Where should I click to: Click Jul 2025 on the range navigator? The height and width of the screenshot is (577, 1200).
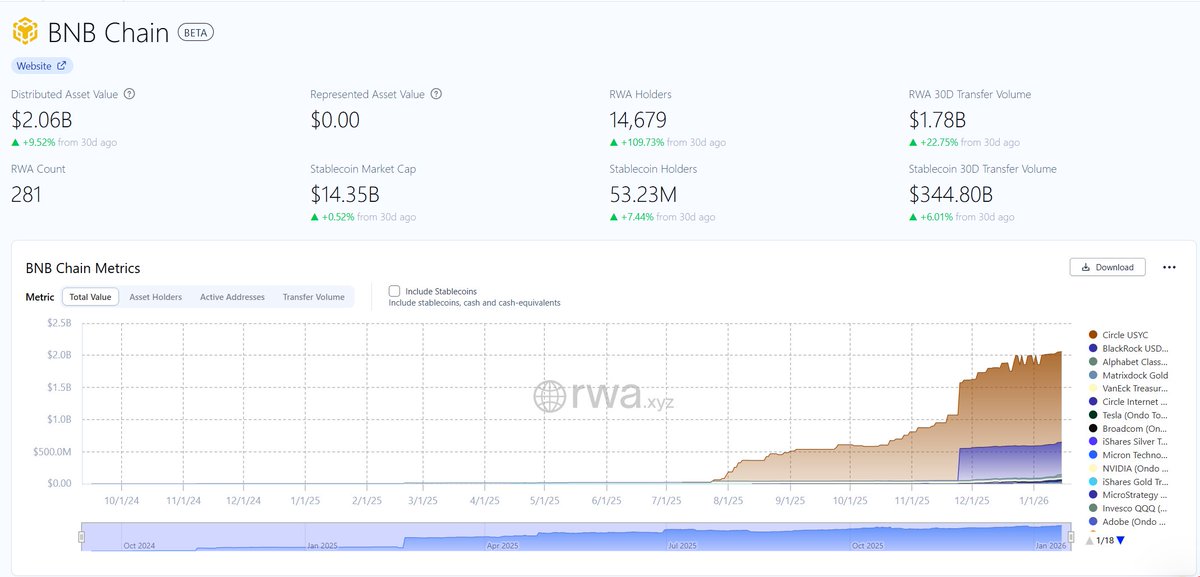point(682,546)
